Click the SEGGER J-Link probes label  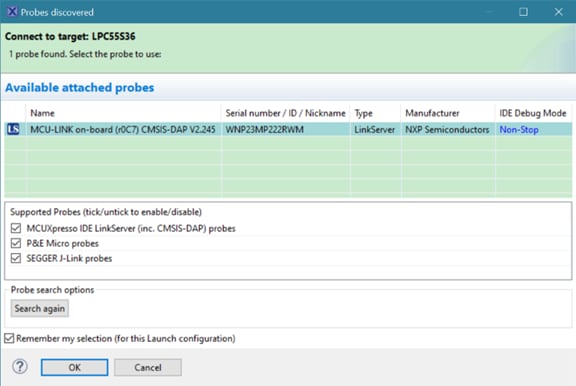69,259
